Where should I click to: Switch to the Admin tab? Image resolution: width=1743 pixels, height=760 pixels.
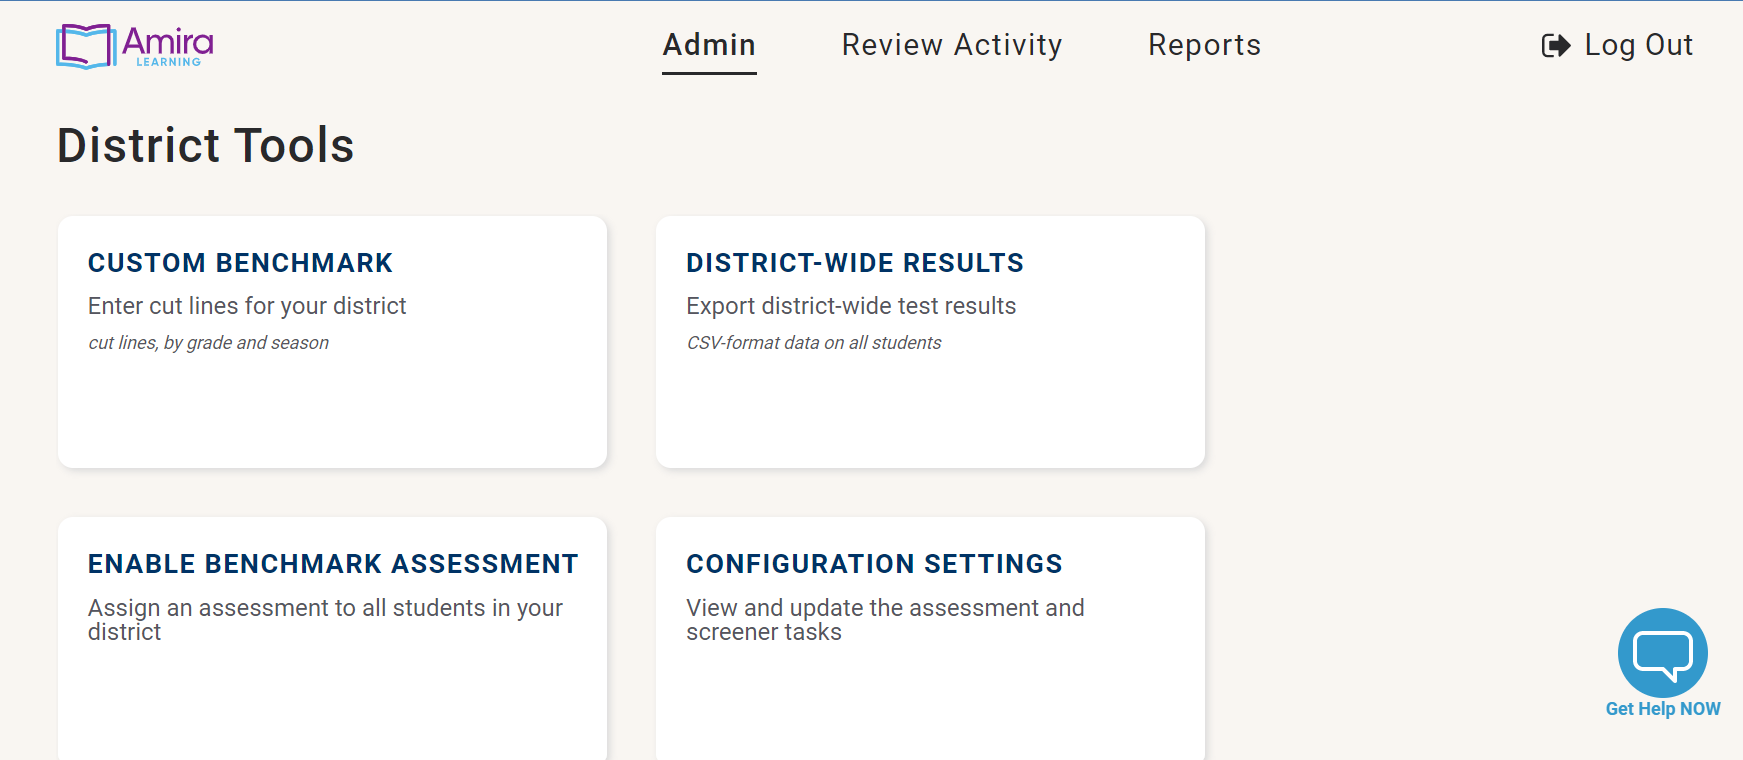coord(709,45)
